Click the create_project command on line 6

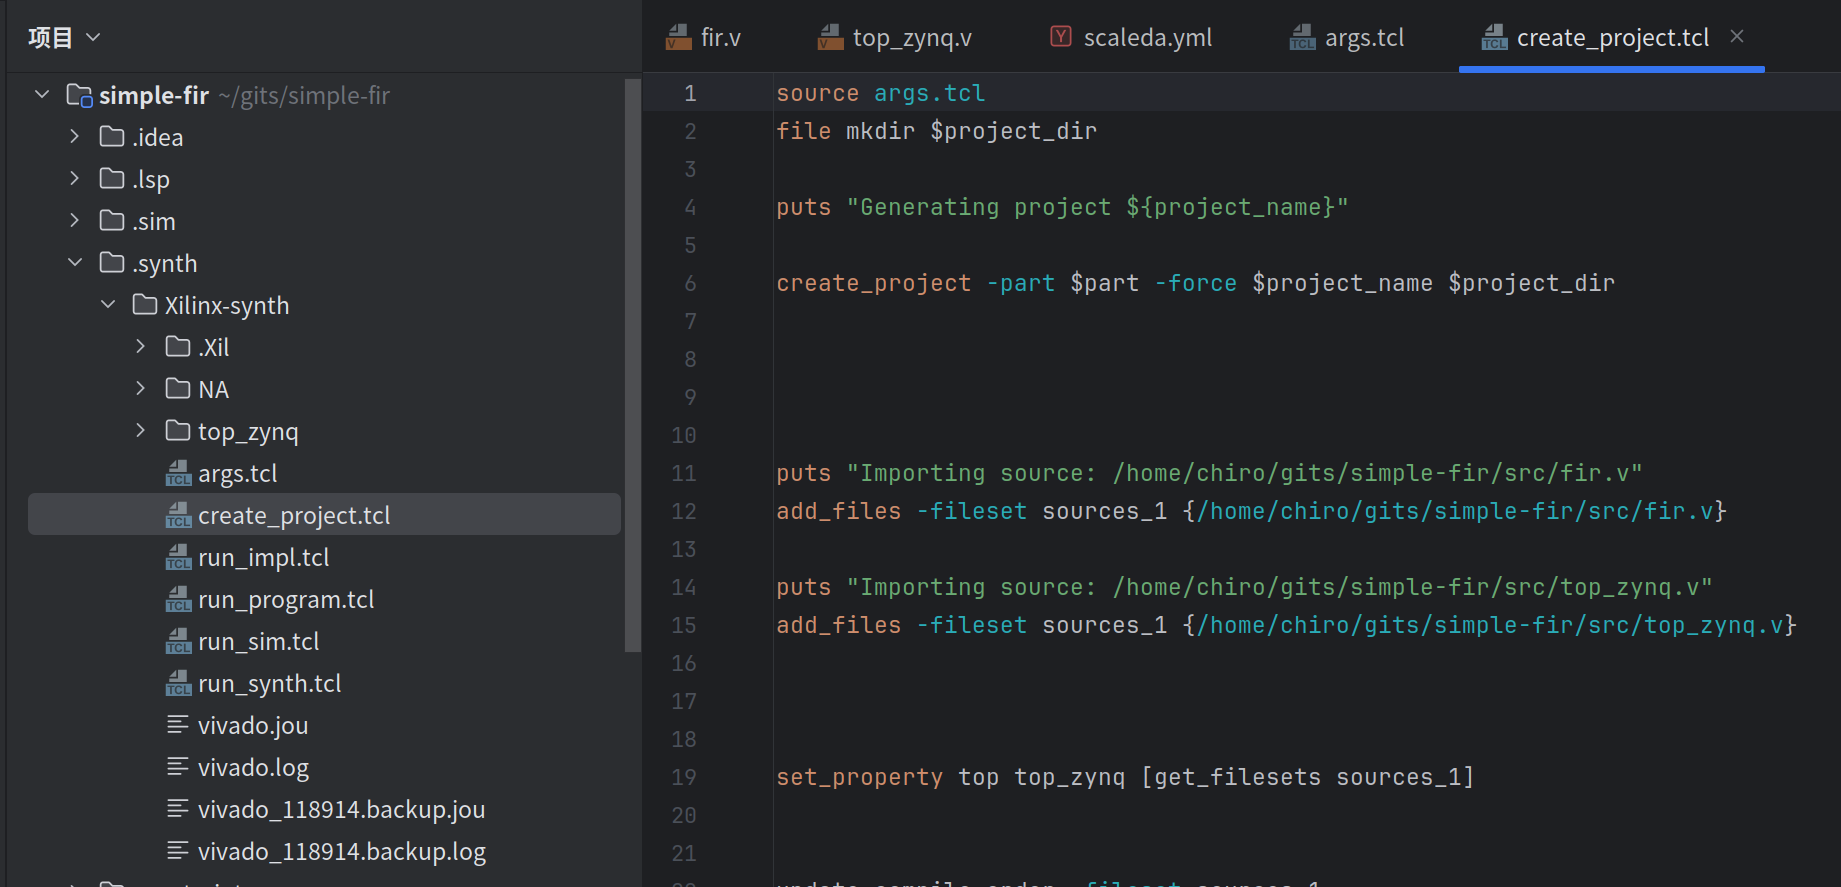tap(873, 283)
